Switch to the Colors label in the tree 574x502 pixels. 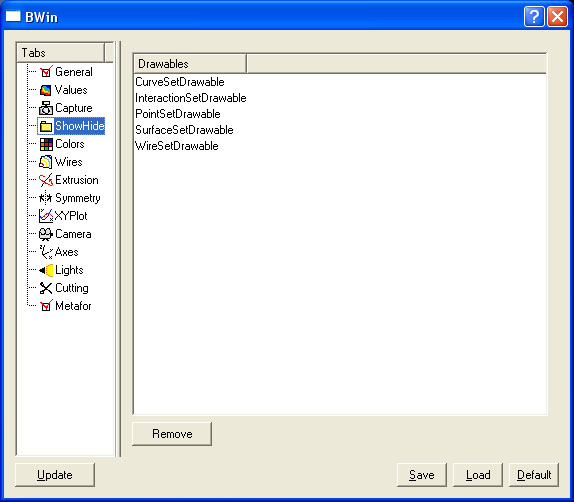coord(70,144)
